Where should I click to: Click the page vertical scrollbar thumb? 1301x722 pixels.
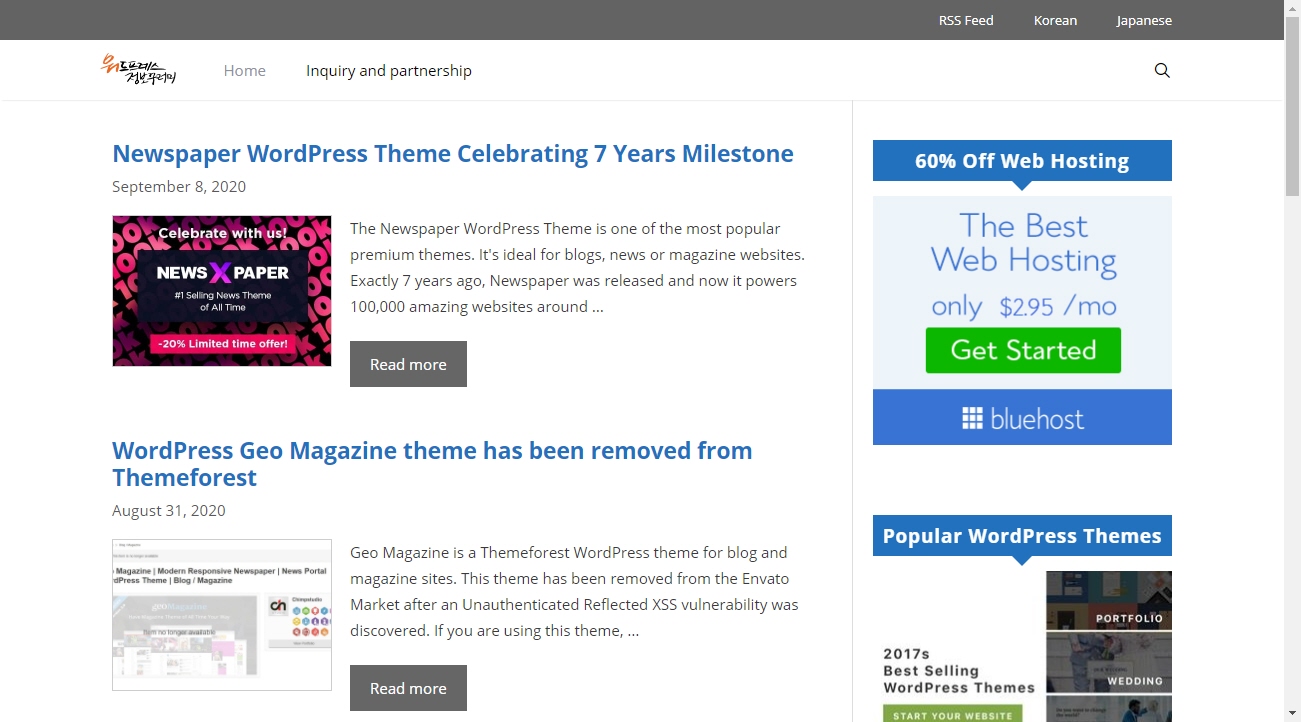tap(1292, 108)
